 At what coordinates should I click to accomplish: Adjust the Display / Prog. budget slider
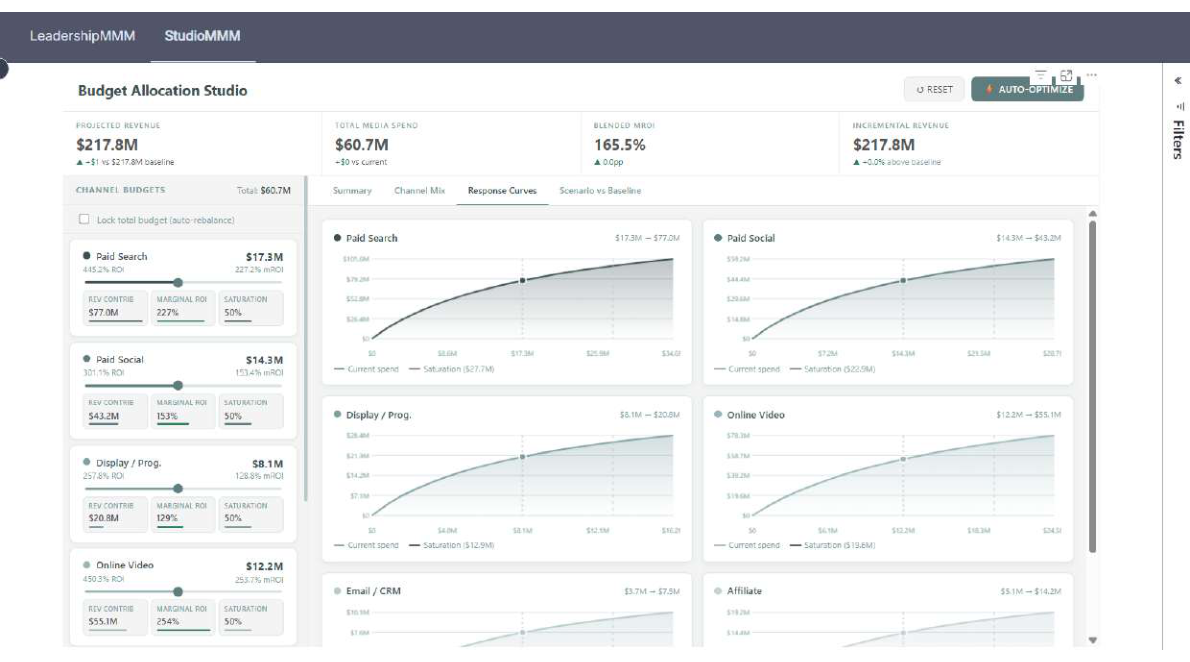click(178, 489)
